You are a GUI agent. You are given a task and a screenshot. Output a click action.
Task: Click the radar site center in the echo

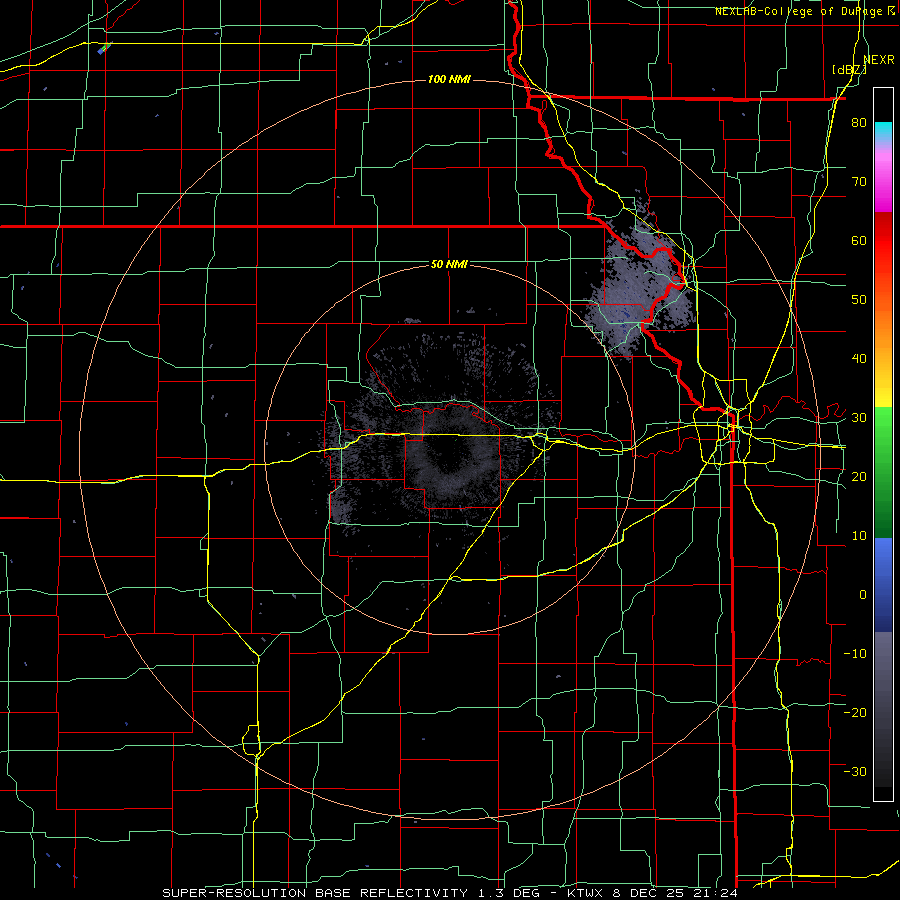pos(449,449)
